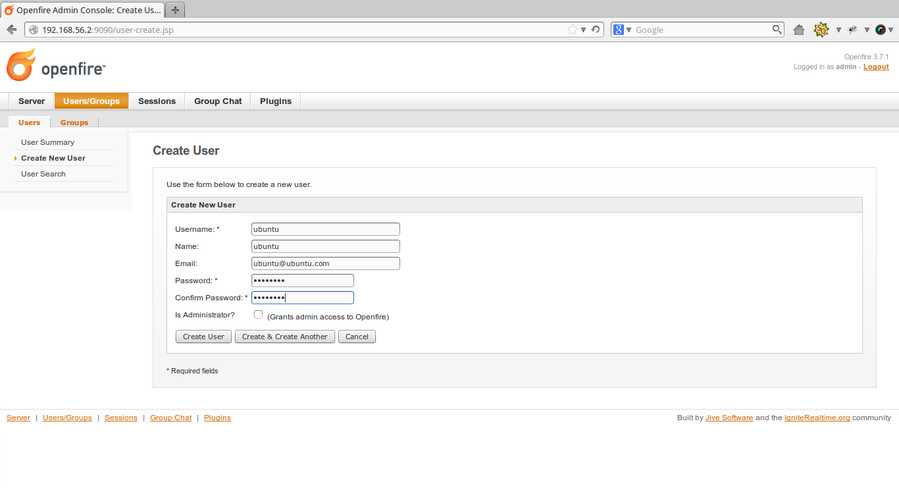
Task: Select the Openfire Admin Console browser tab
Action: tap(83, 10)
